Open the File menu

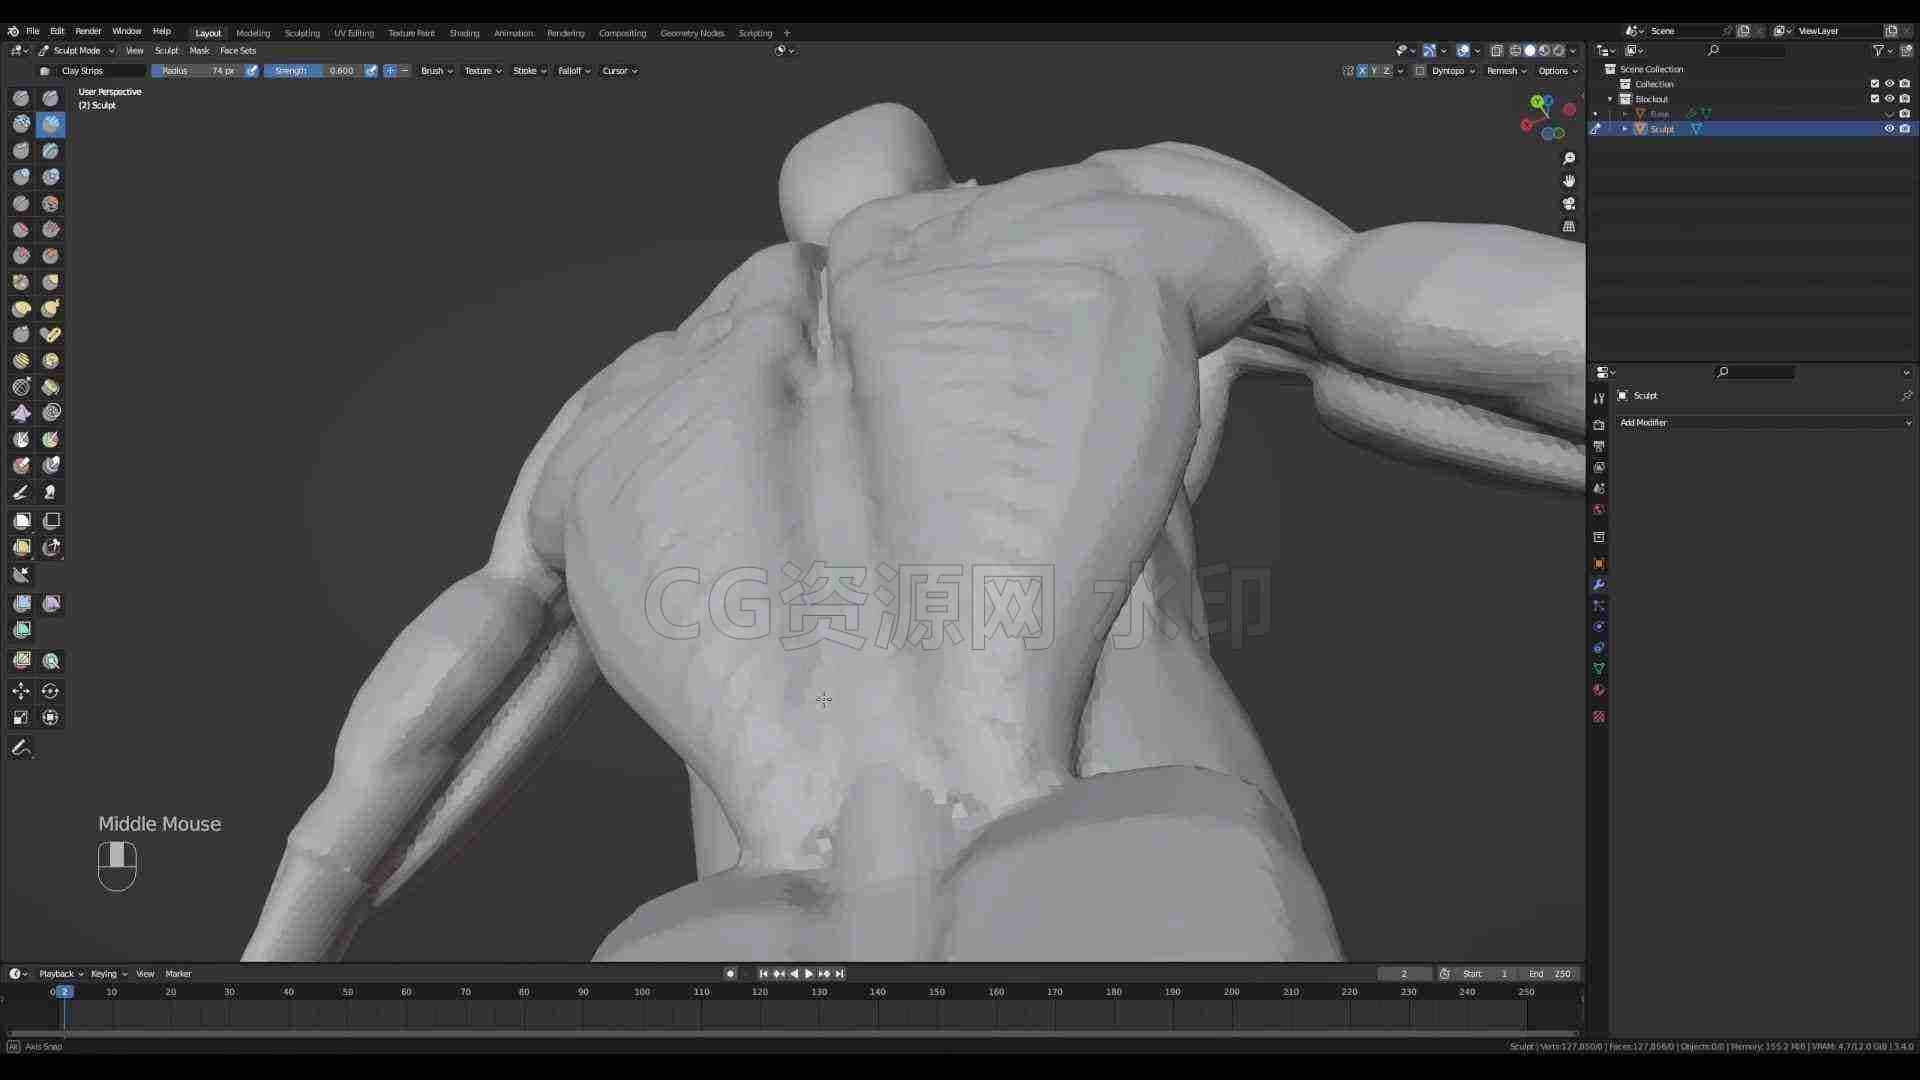coord(32,32)
